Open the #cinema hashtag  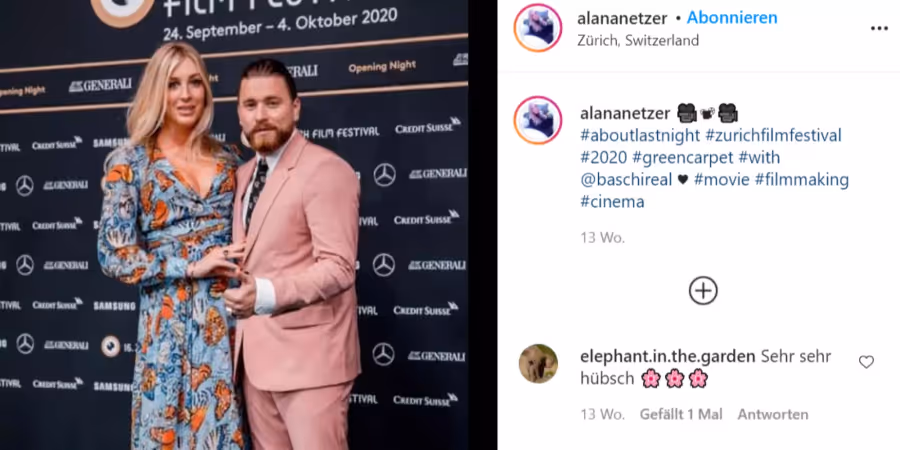coord(612,202)
